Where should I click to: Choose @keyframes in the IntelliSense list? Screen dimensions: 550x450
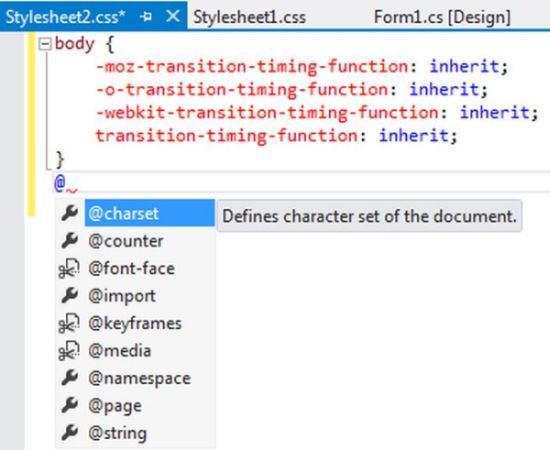click(x=135, y=323)
